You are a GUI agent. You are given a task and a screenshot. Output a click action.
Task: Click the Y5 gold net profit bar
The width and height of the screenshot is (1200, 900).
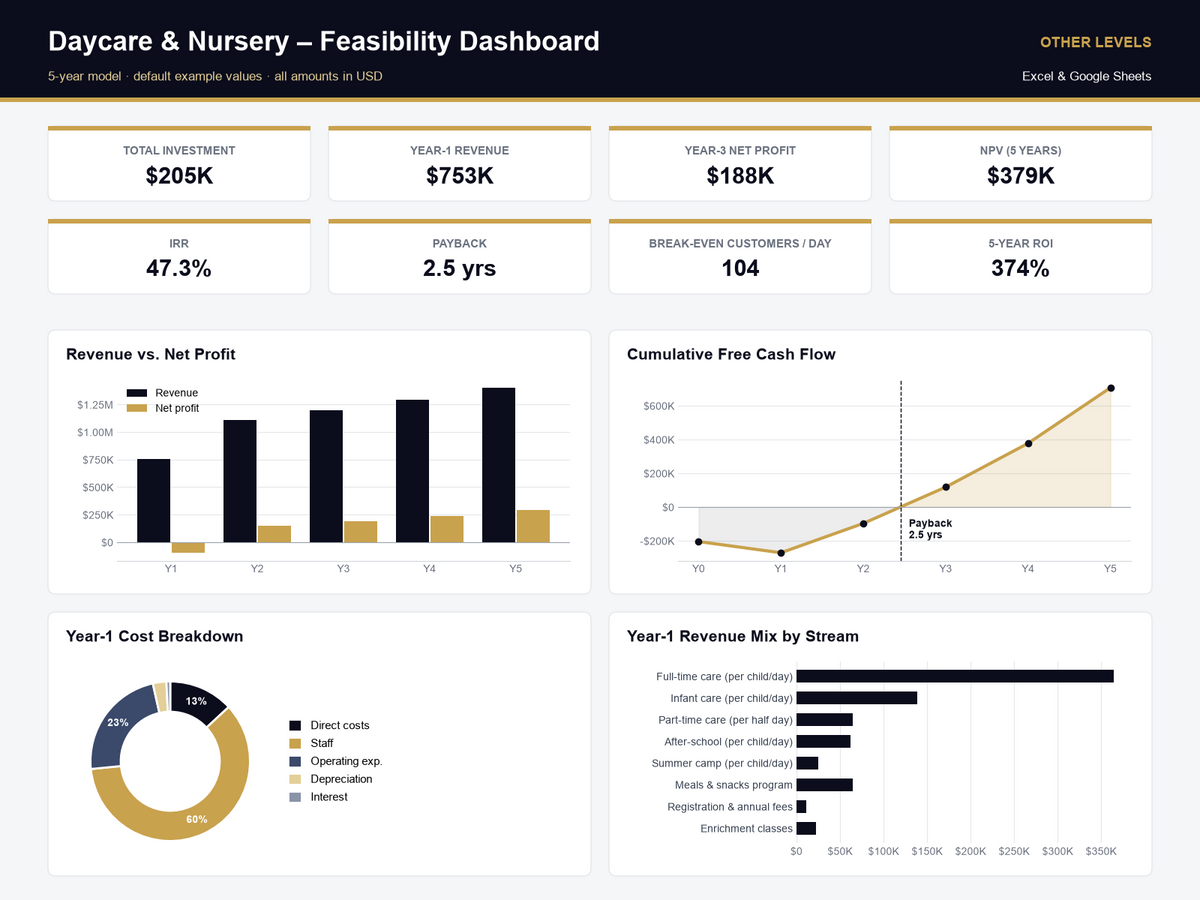coord(533,526)
